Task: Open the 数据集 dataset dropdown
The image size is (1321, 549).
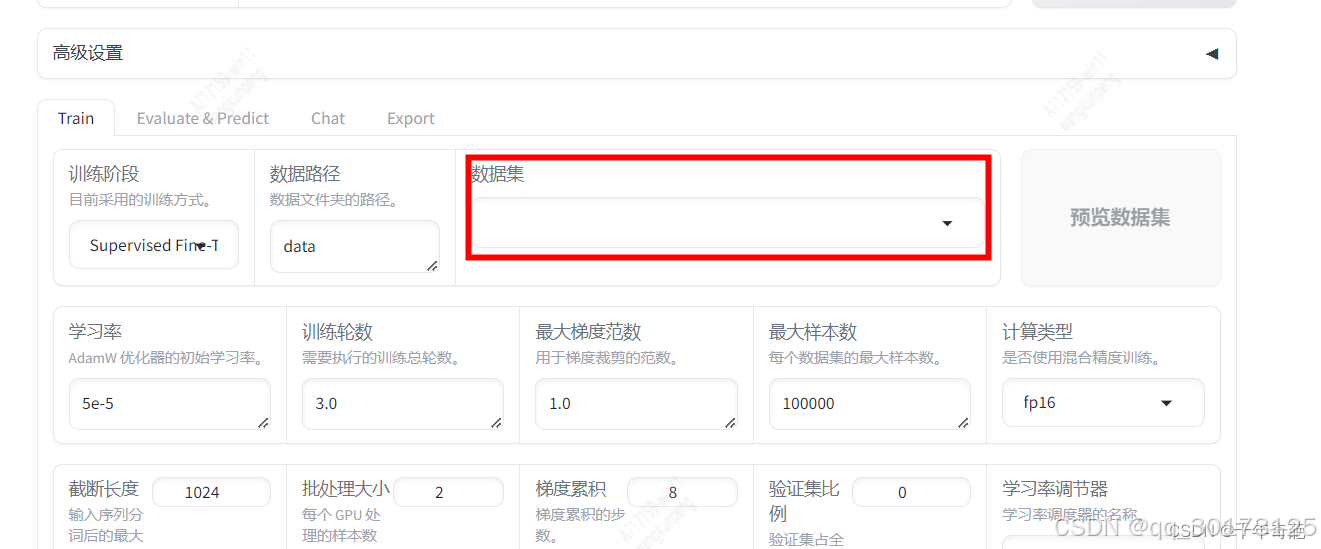Action: pyautogui.click(x=728, y=223)
